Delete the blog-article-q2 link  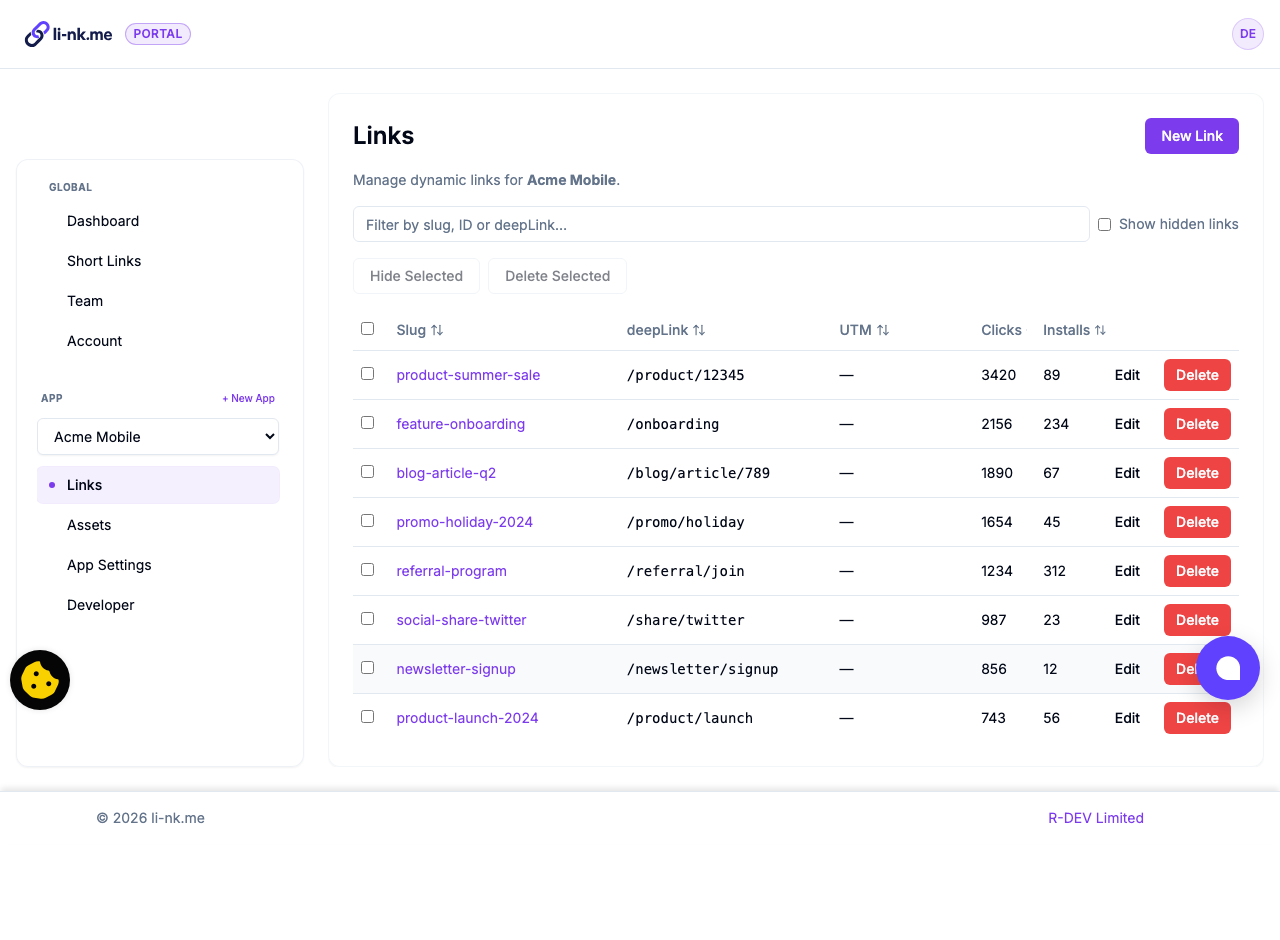coord(1197,473)
